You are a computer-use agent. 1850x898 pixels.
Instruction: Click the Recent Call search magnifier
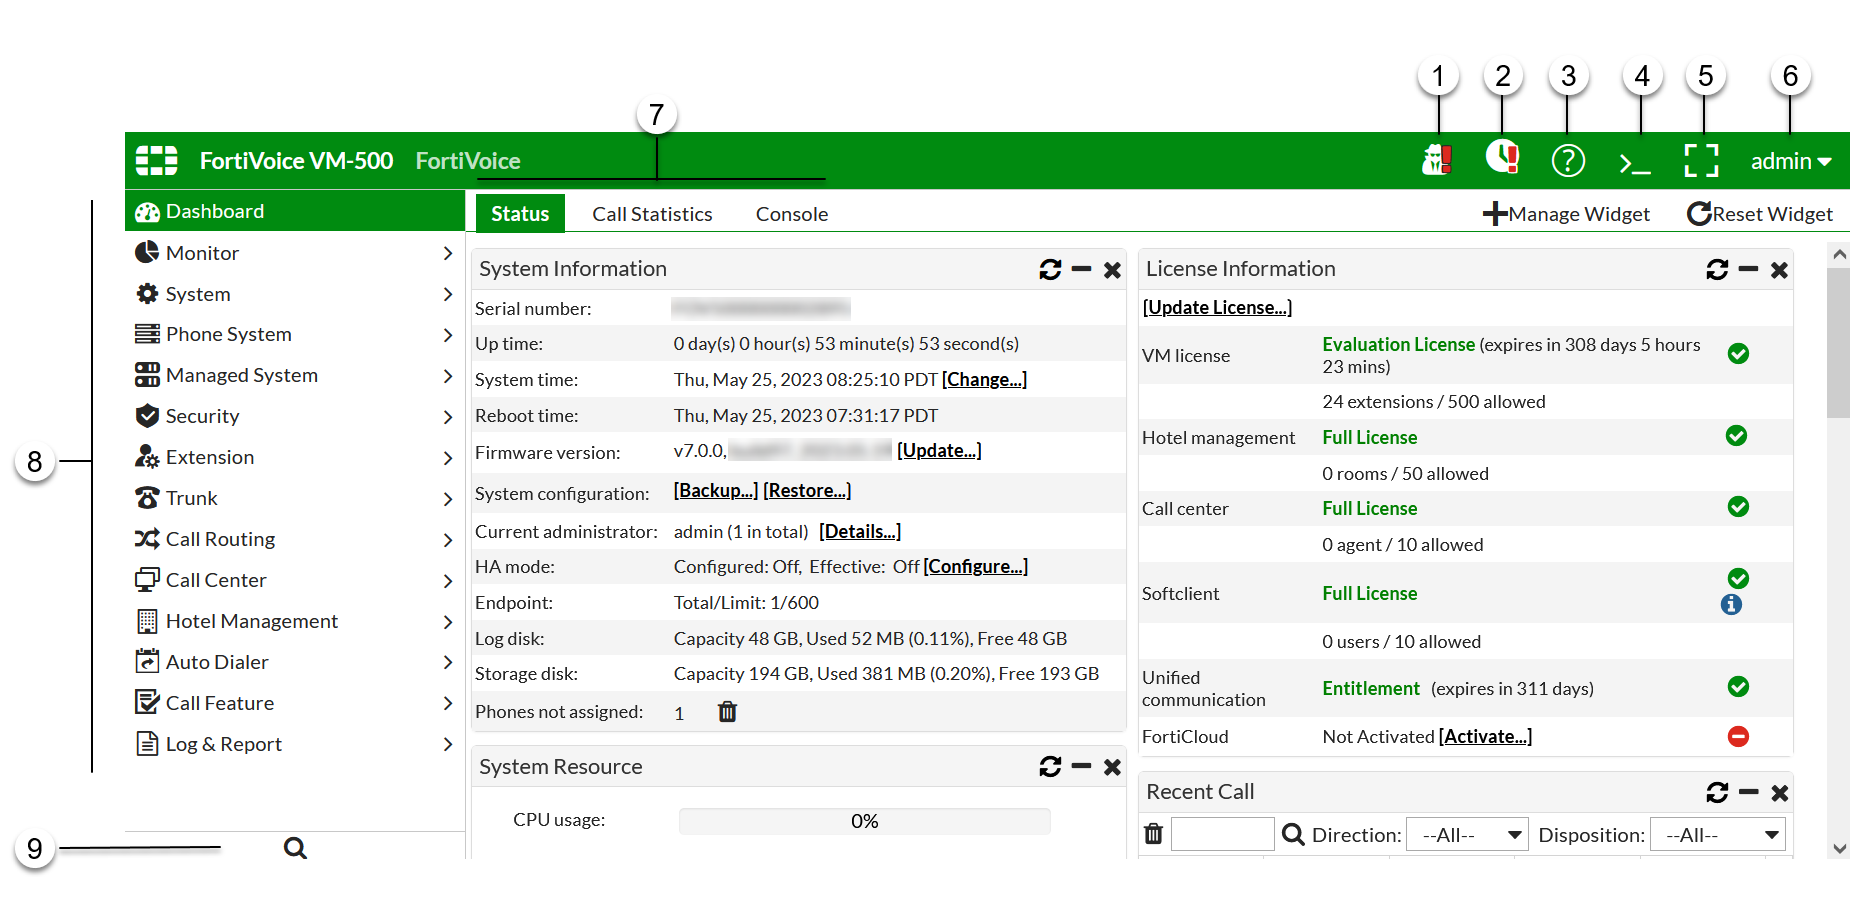pos(1293,834)
